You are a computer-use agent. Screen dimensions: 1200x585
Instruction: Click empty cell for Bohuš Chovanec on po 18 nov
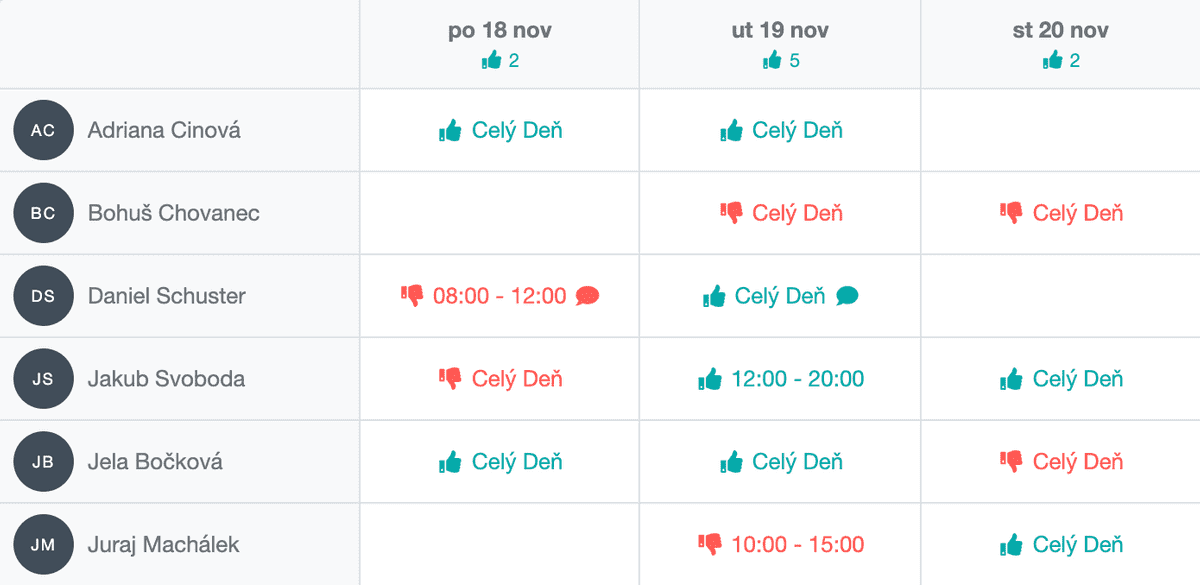(500, 212)
